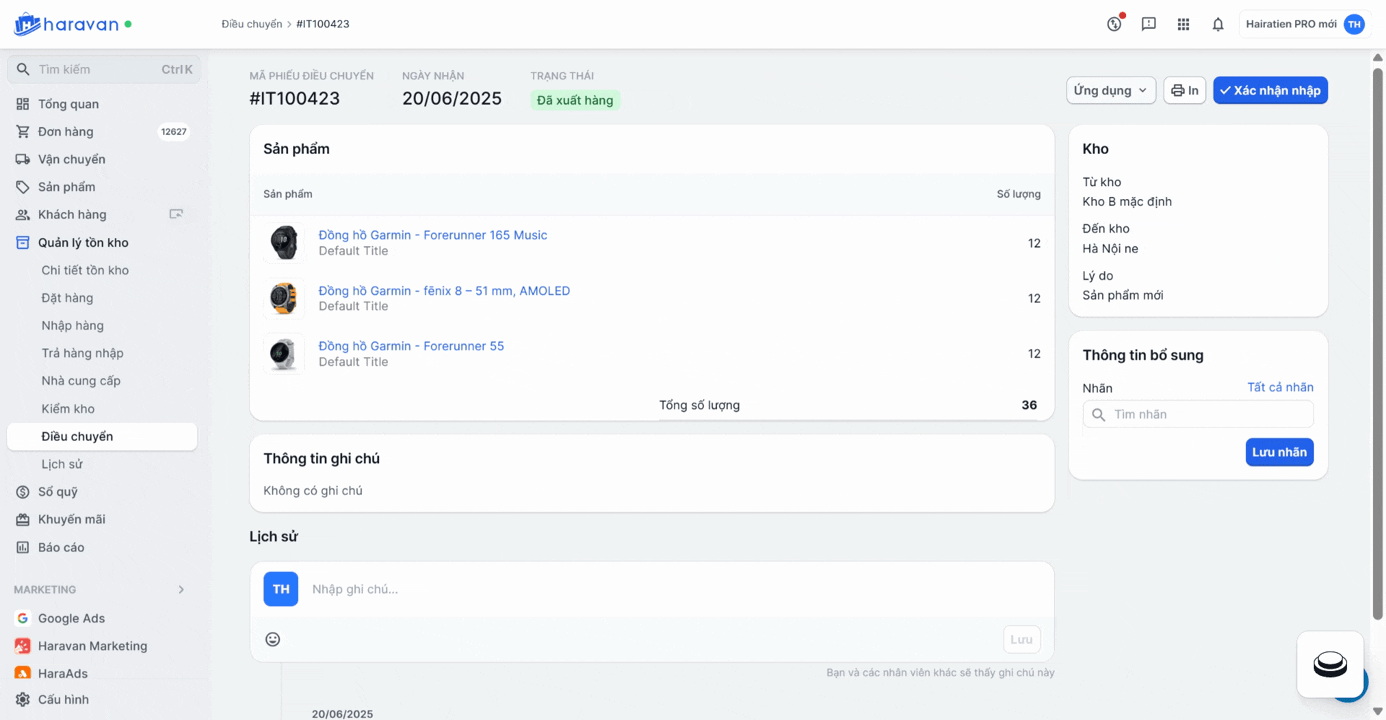
Task: Click the Sản phẩm tag icon
Action: [x=22, y=187]
